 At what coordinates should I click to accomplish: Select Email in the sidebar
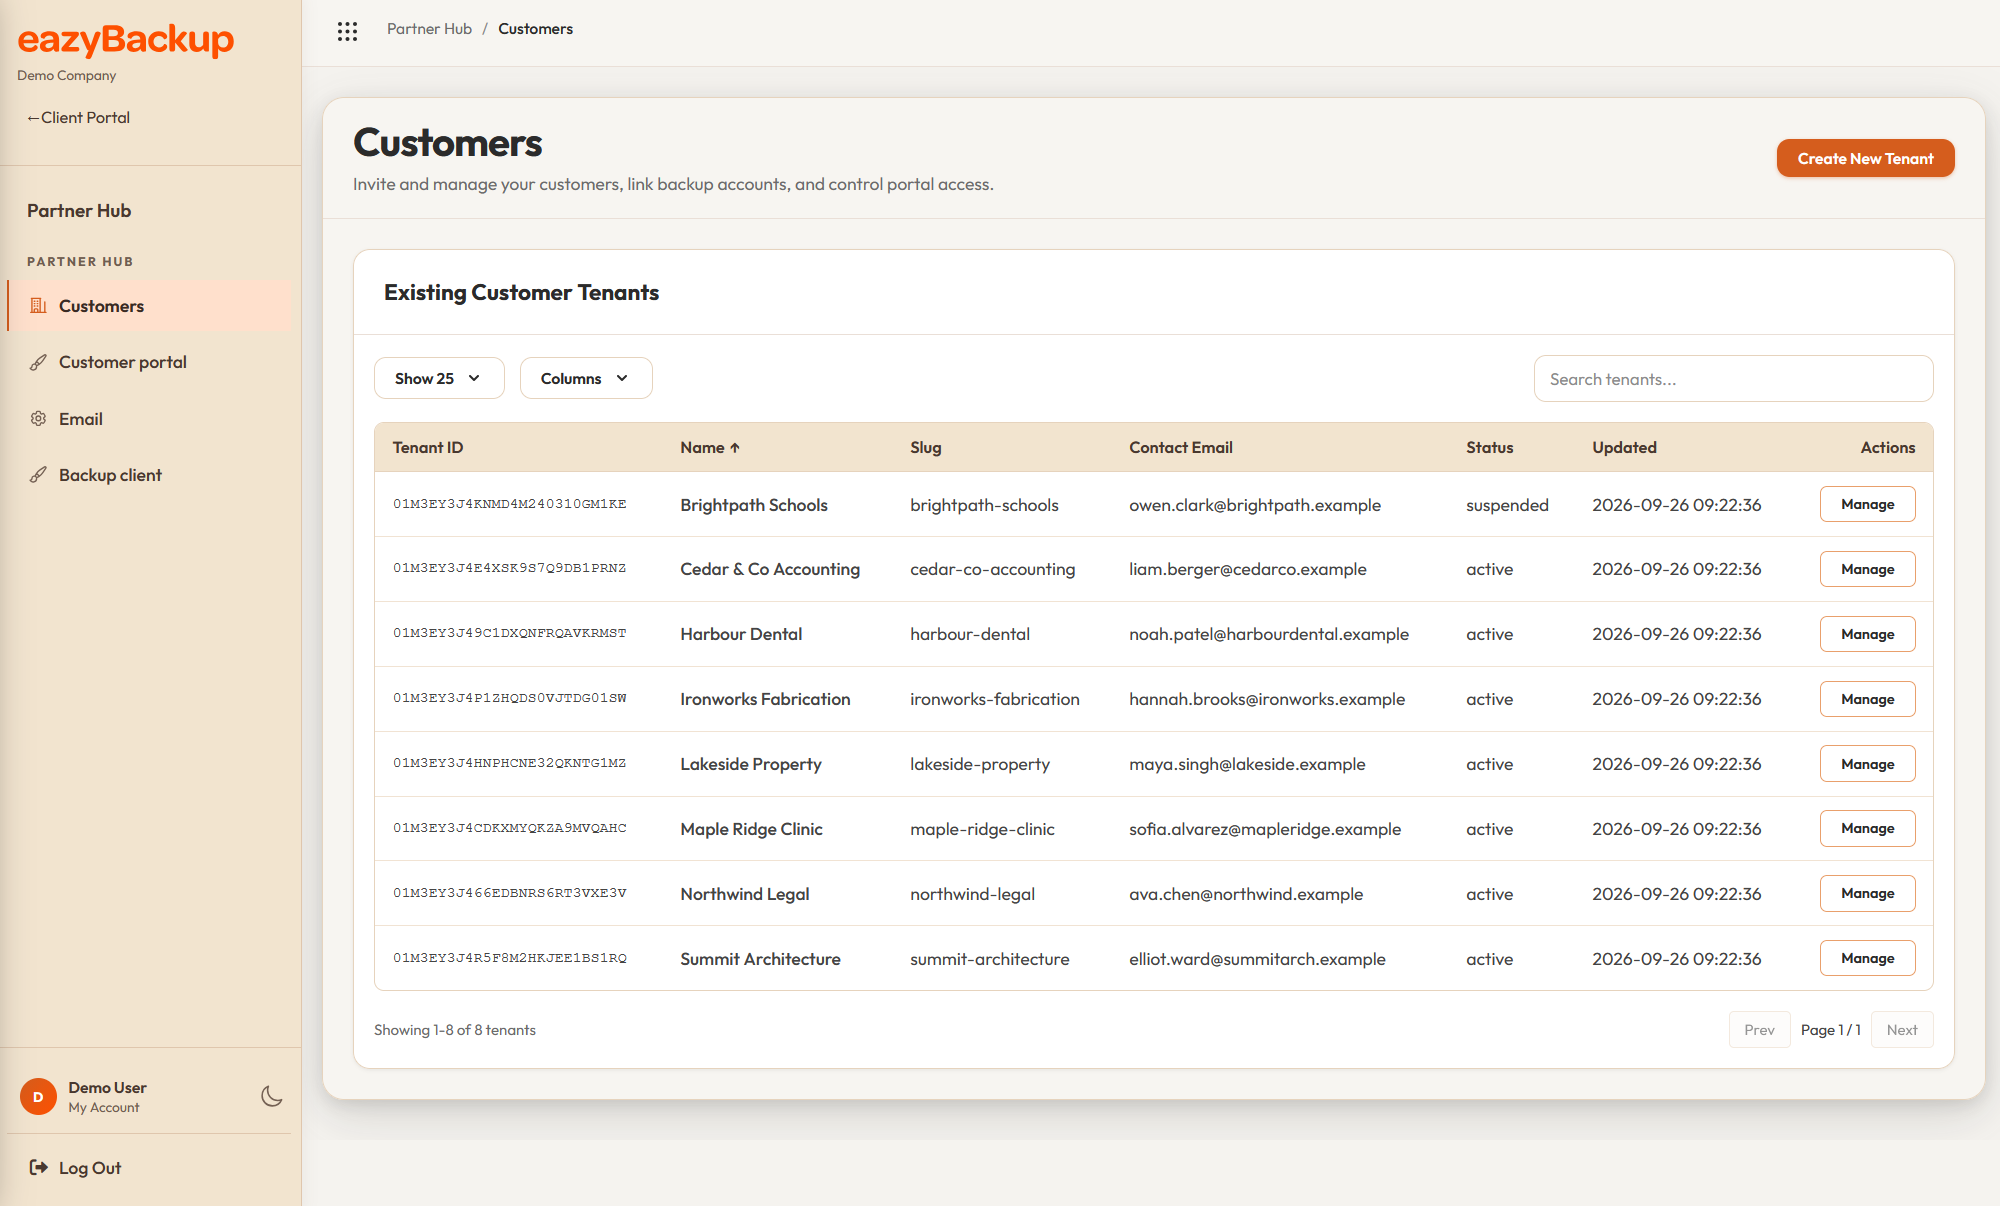(150, 419)
